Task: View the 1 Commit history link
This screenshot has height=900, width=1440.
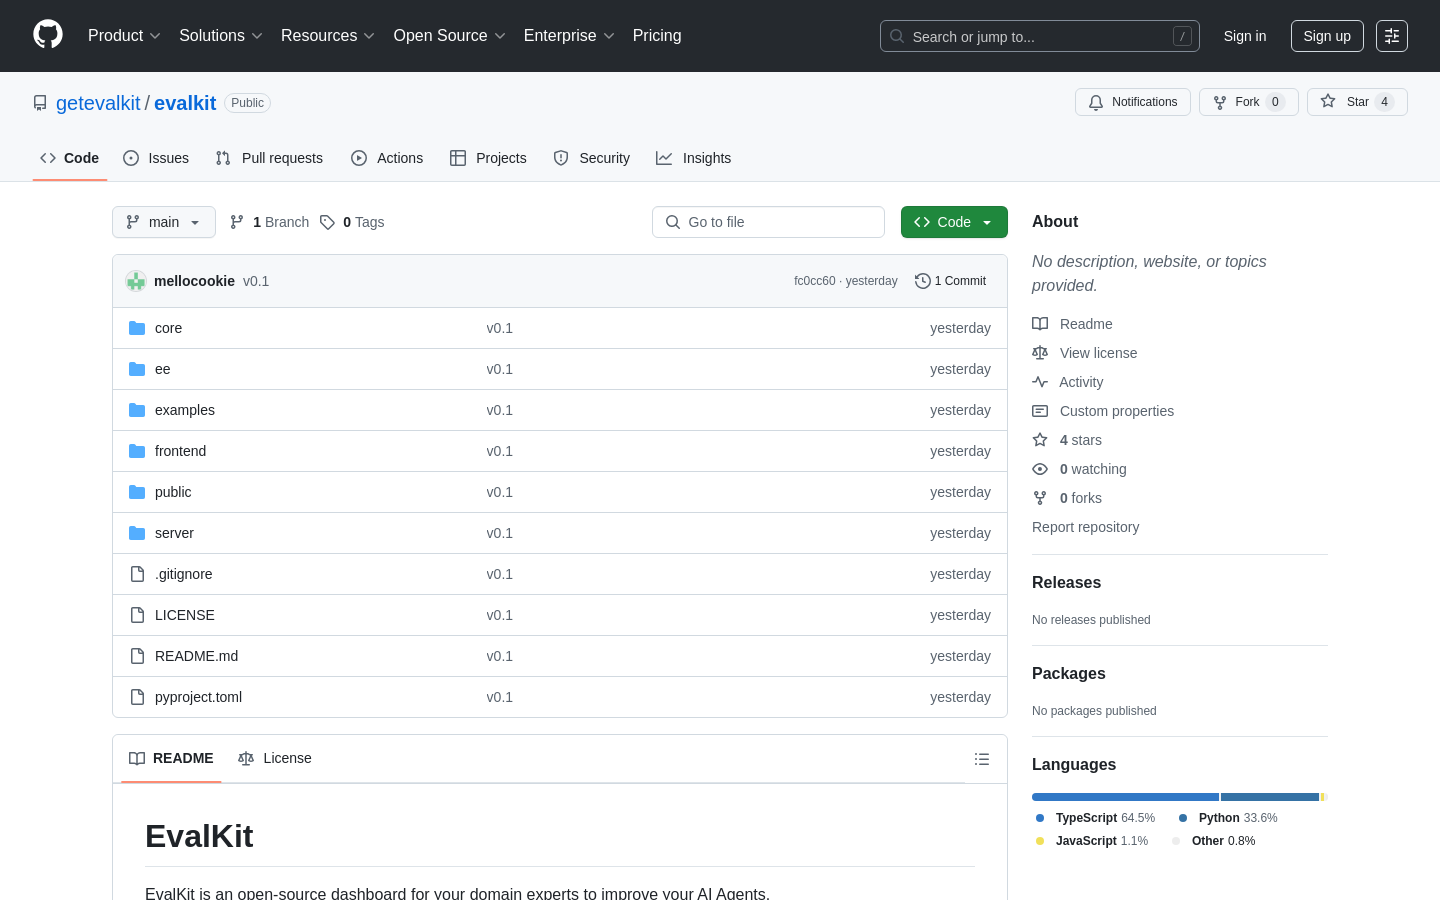Action: [951, 281]
